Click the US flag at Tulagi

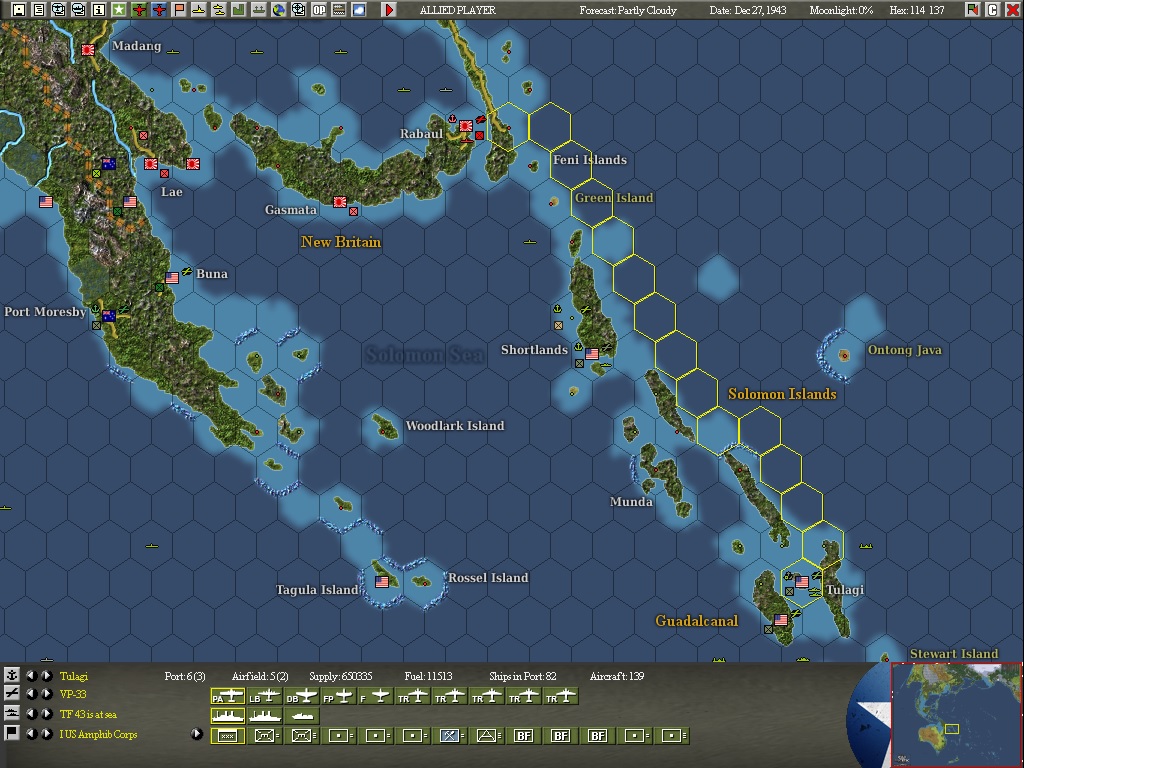tap(802, 581)
